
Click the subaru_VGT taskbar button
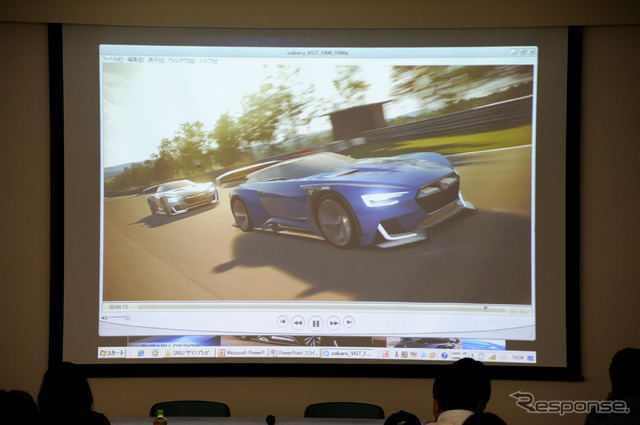(348, 354)
